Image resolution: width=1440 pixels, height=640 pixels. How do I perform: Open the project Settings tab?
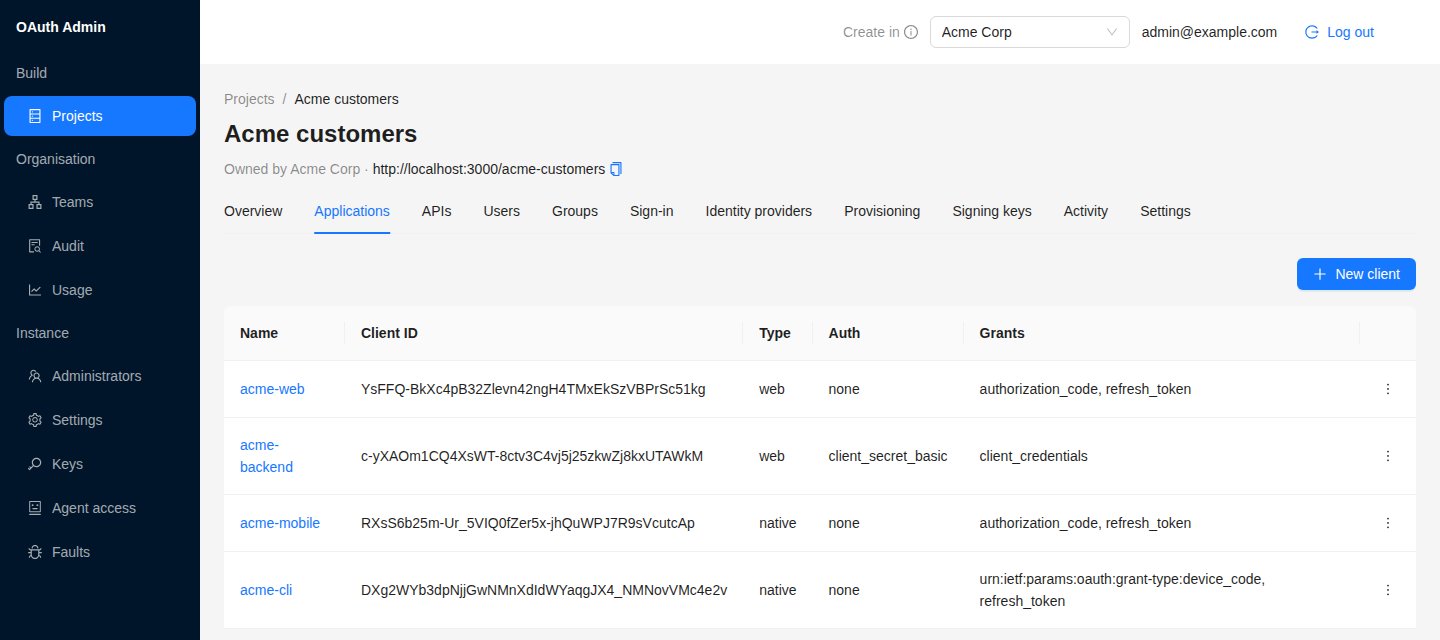(1165, 211)
